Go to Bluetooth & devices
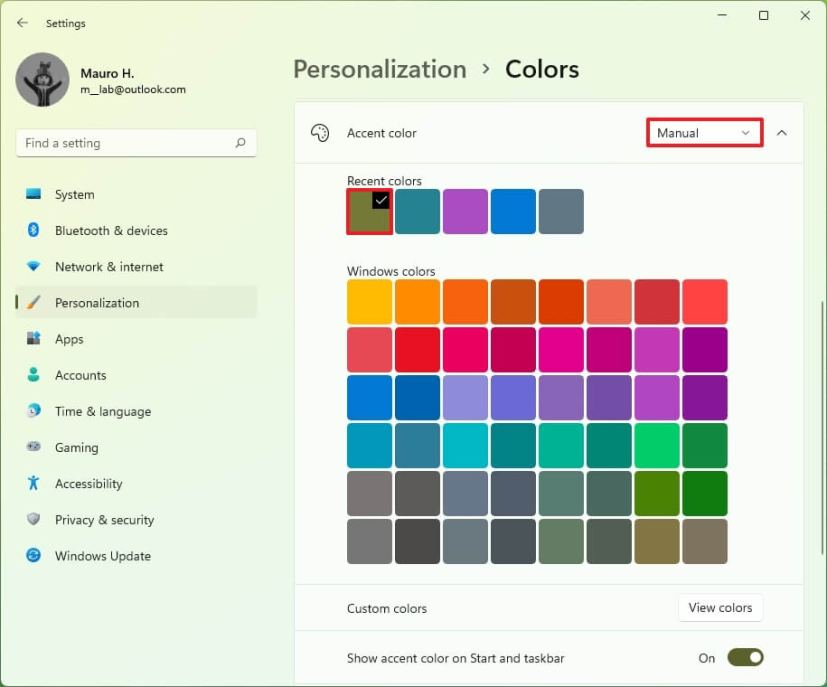Viewport: 827px width, 687px height. 136,230
